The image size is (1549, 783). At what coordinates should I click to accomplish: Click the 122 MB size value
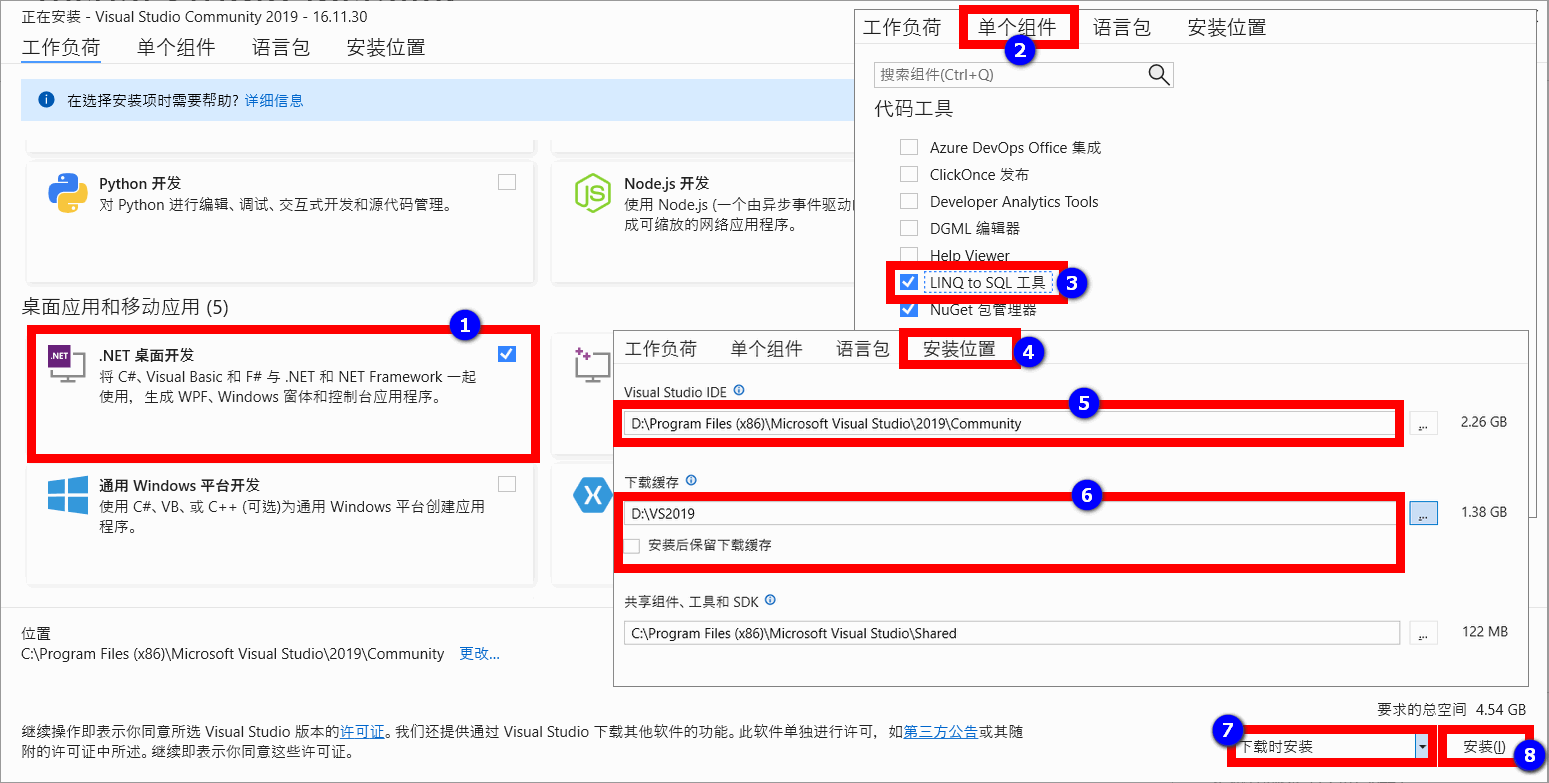1484,632
